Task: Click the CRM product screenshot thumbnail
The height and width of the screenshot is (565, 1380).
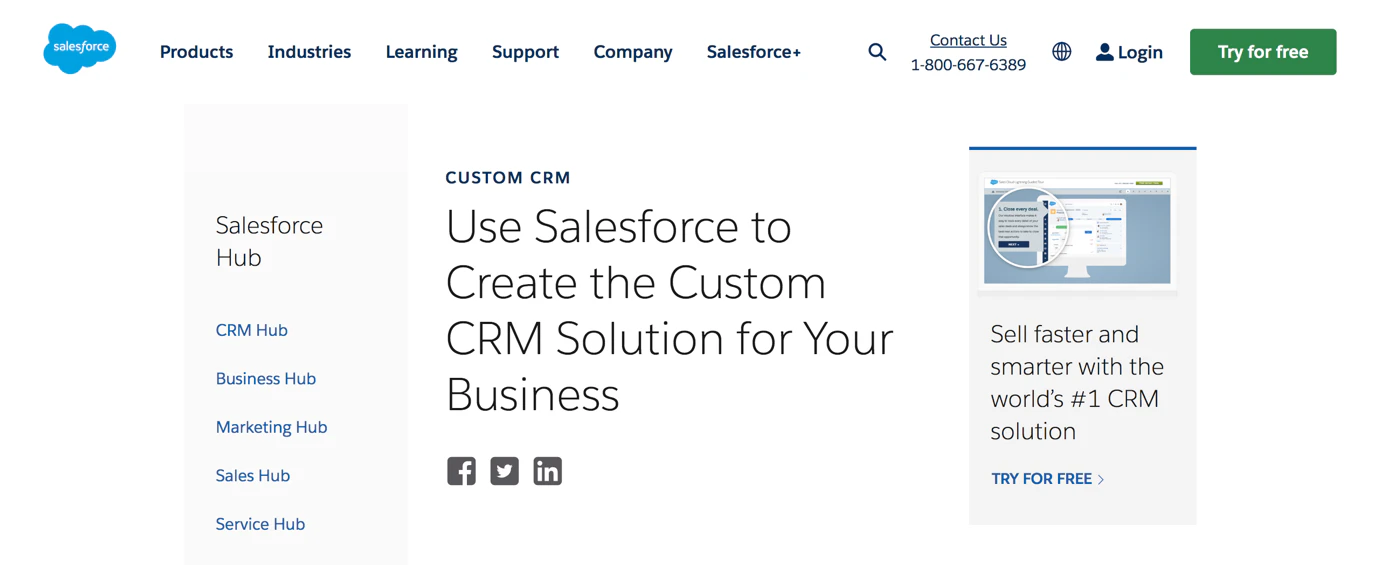Action: click(1077, 232)
